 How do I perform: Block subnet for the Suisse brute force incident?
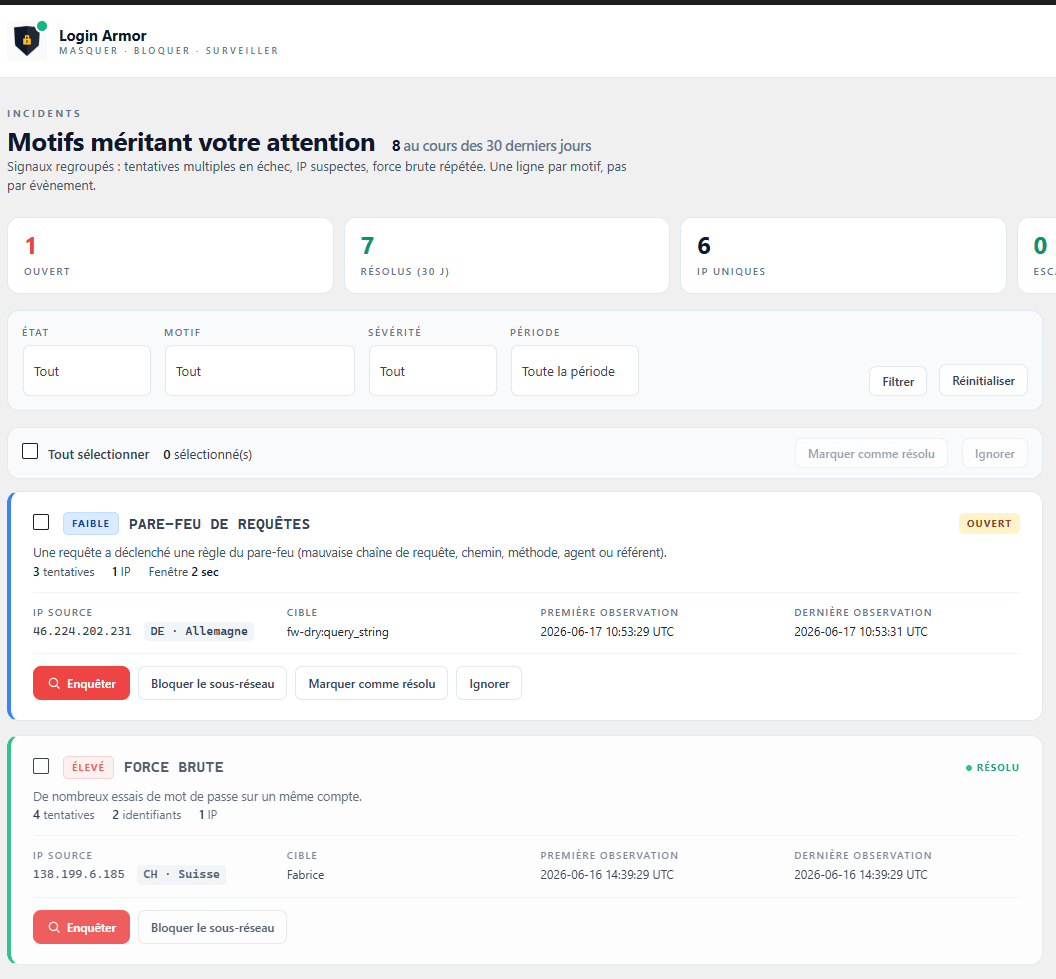pos(213,927)
